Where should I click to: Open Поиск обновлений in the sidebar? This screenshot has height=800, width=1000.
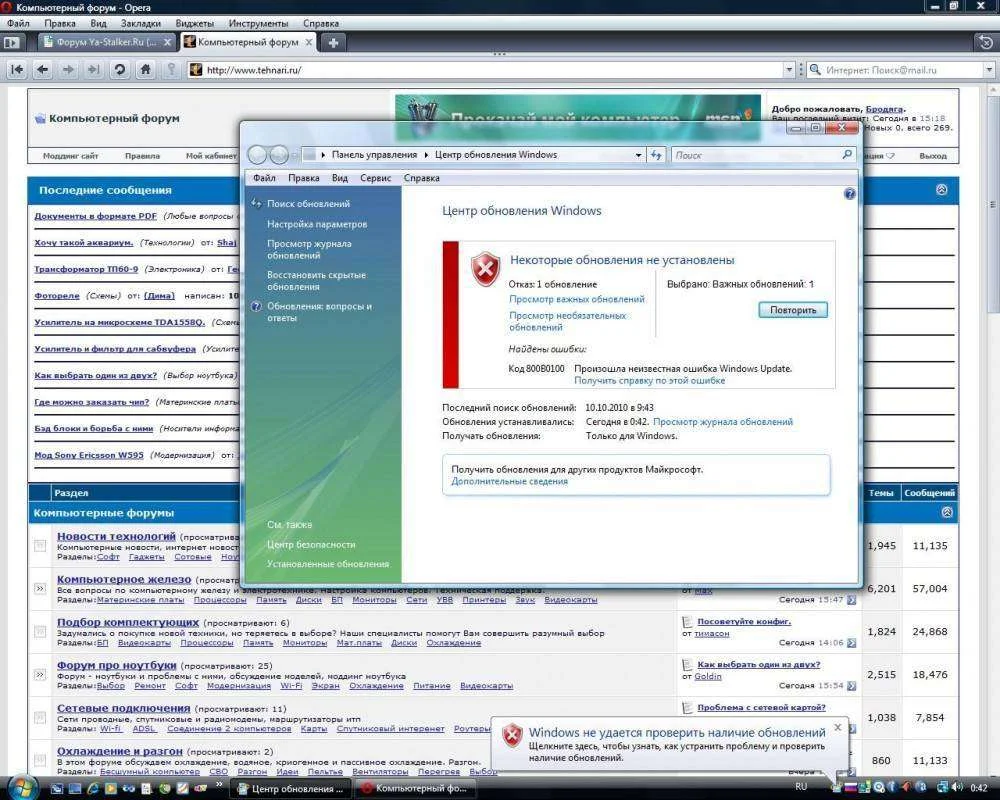tap(308, 204)
